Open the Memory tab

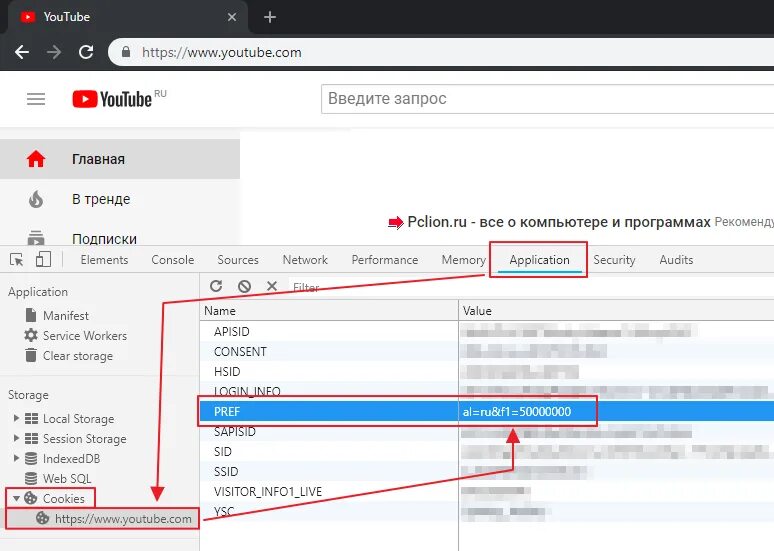click(x=464, y=260)
